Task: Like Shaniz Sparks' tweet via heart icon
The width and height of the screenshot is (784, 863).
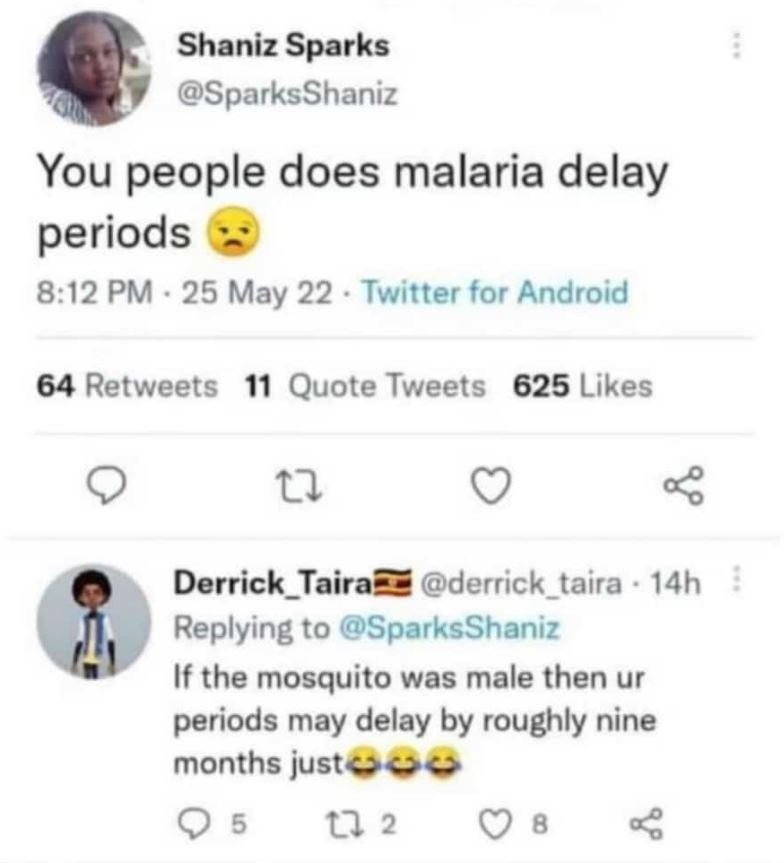Action: point(489,485)
